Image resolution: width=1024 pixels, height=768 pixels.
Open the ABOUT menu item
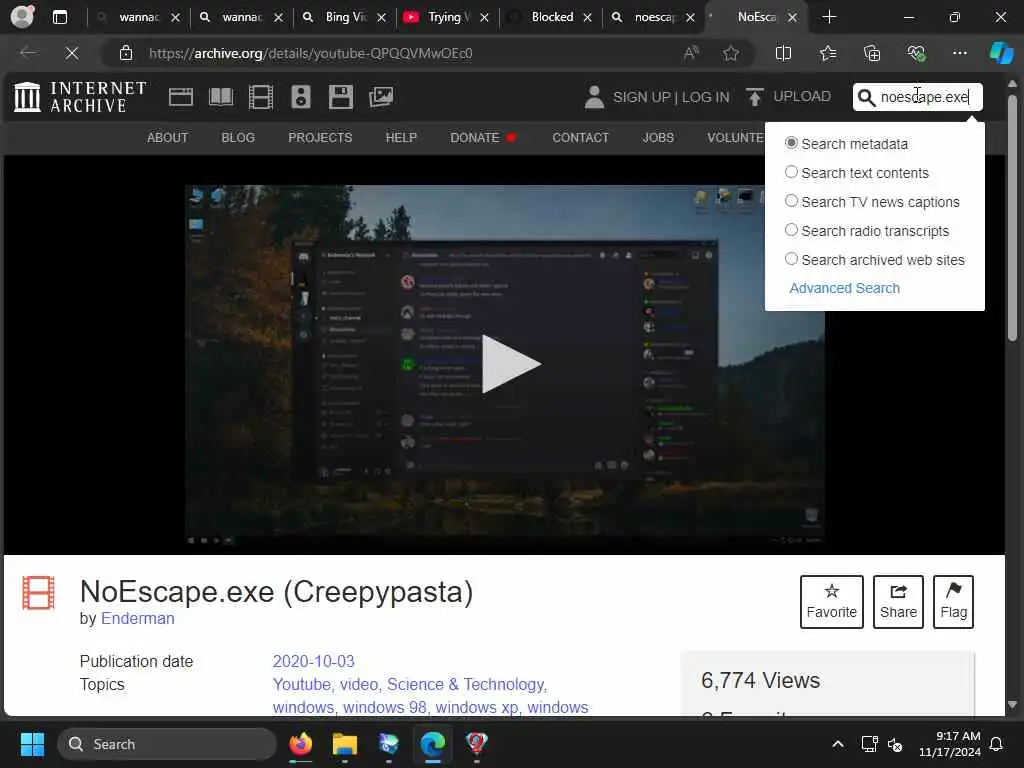pyautogui.click(x=168, y=138)
